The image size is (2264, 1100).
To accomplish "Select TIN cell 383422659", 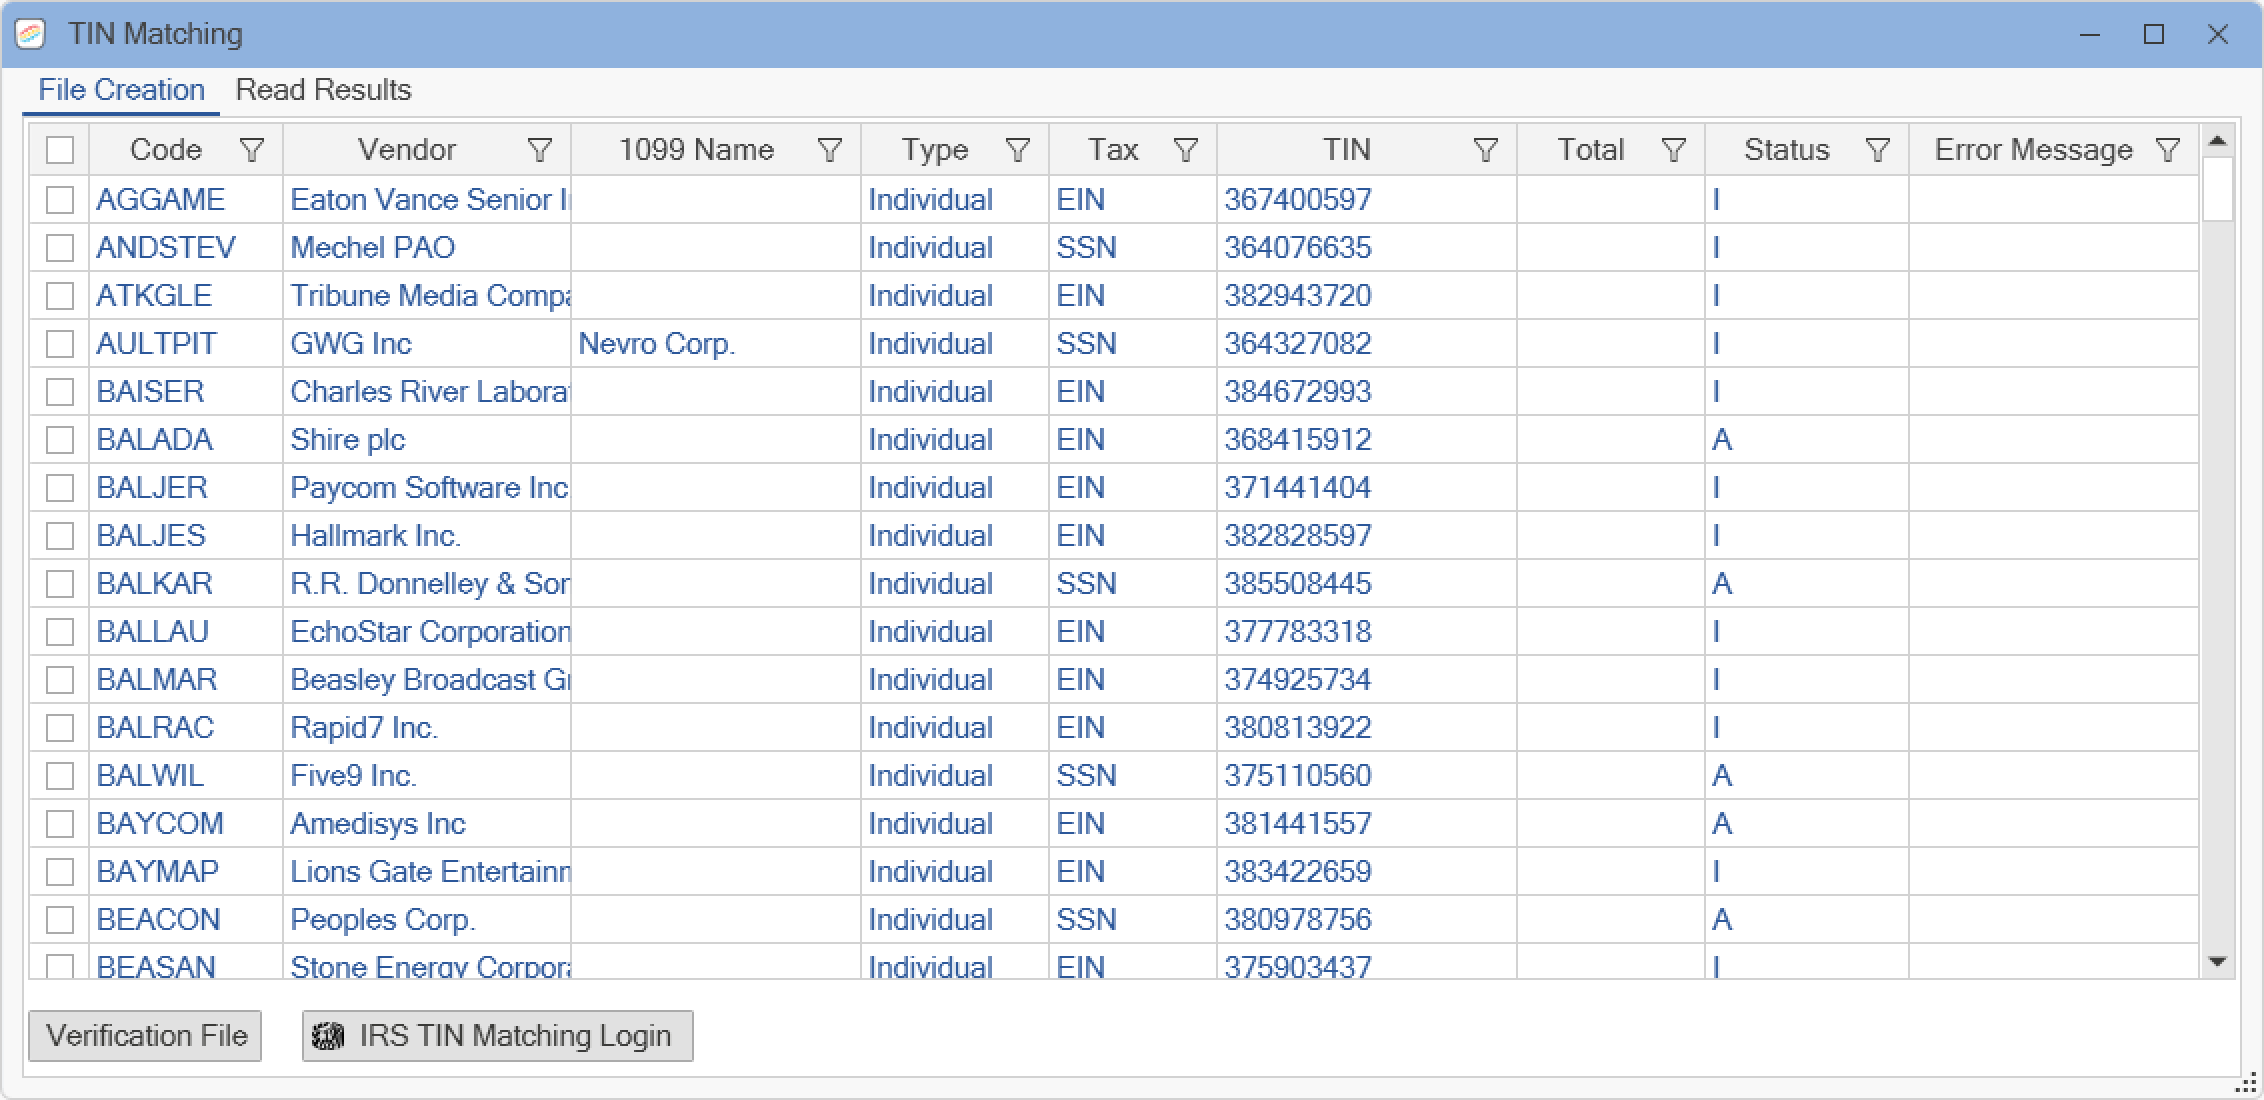I will click(1367, 872).
